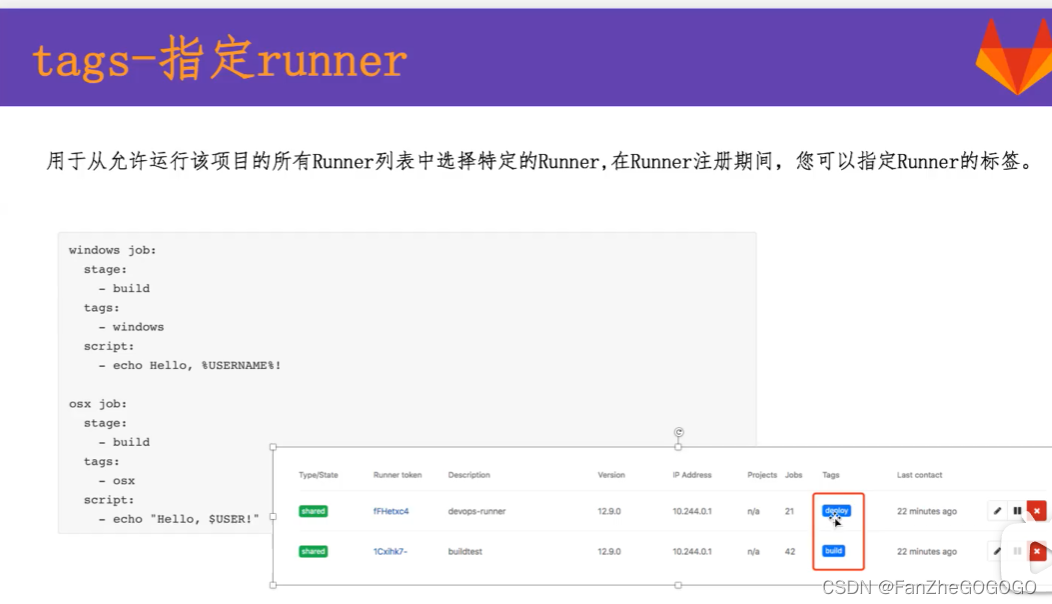
Task: Click the rotation handle above the runner table image
Action: 678,432
